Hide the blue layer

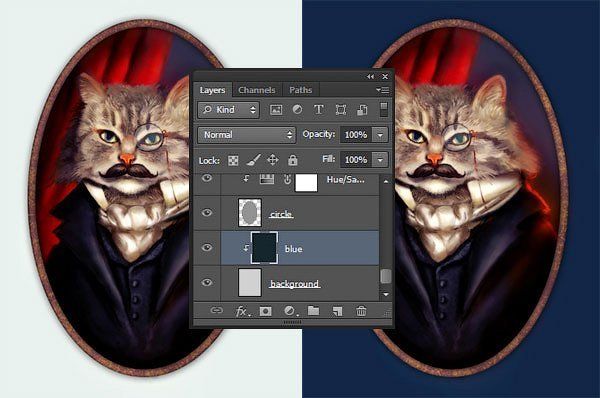[x=207, y=248]
